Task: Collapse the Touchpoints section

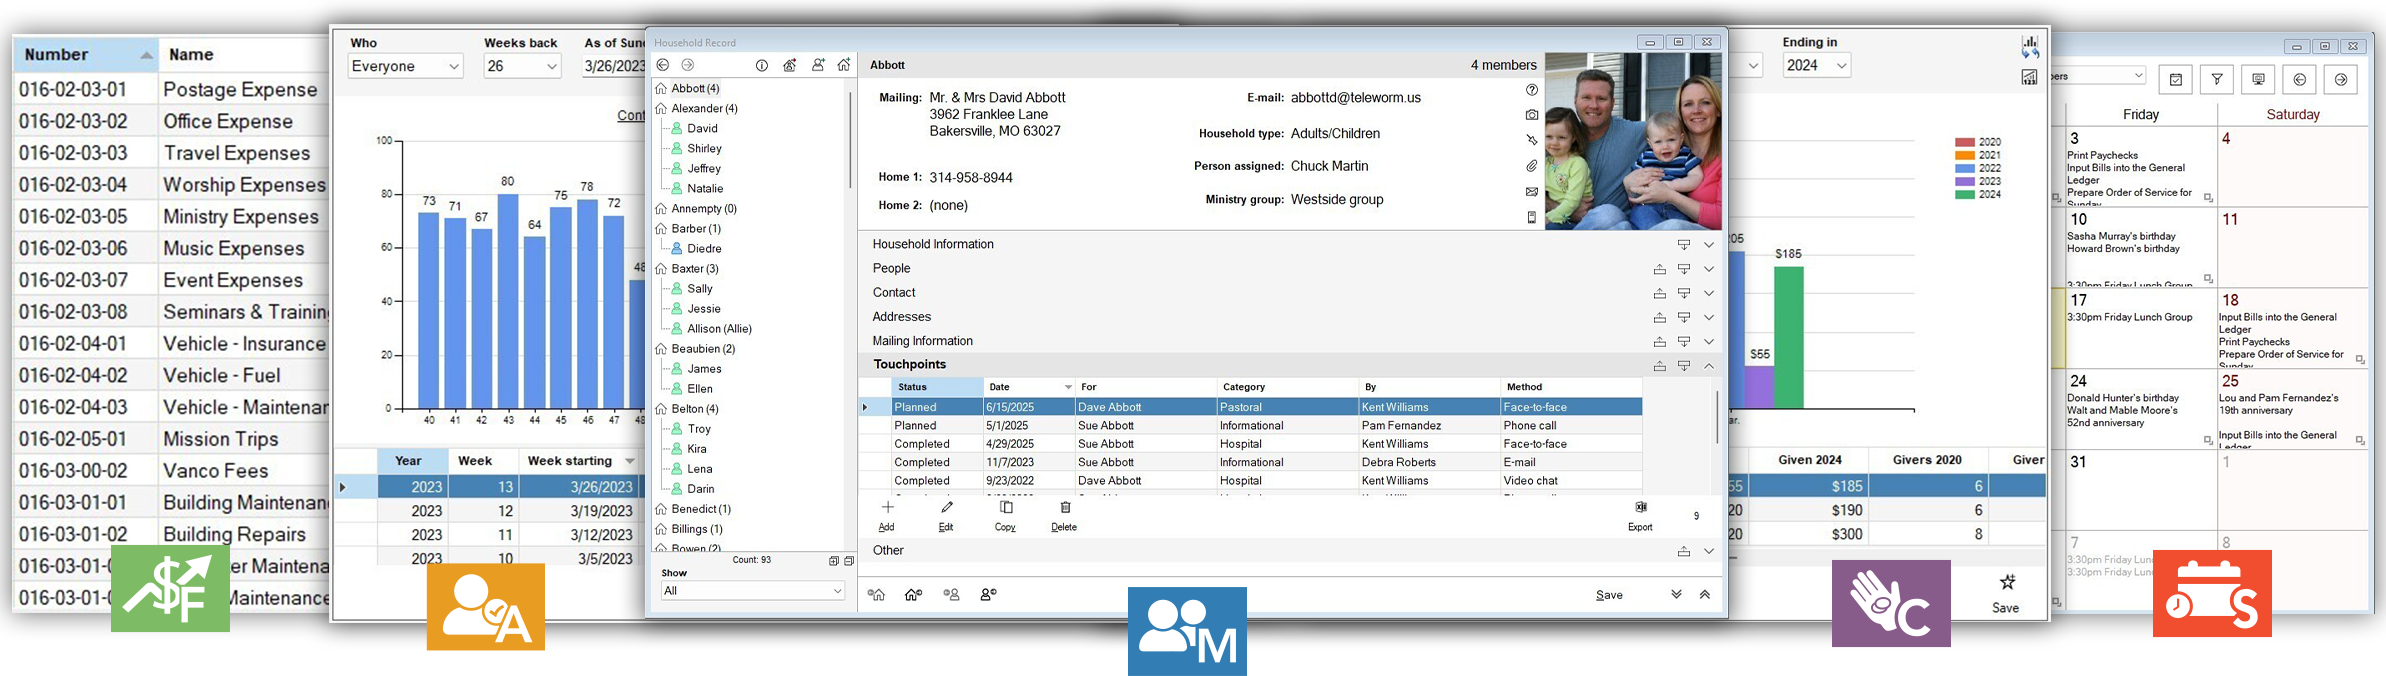Action: tap(1709, 366)
